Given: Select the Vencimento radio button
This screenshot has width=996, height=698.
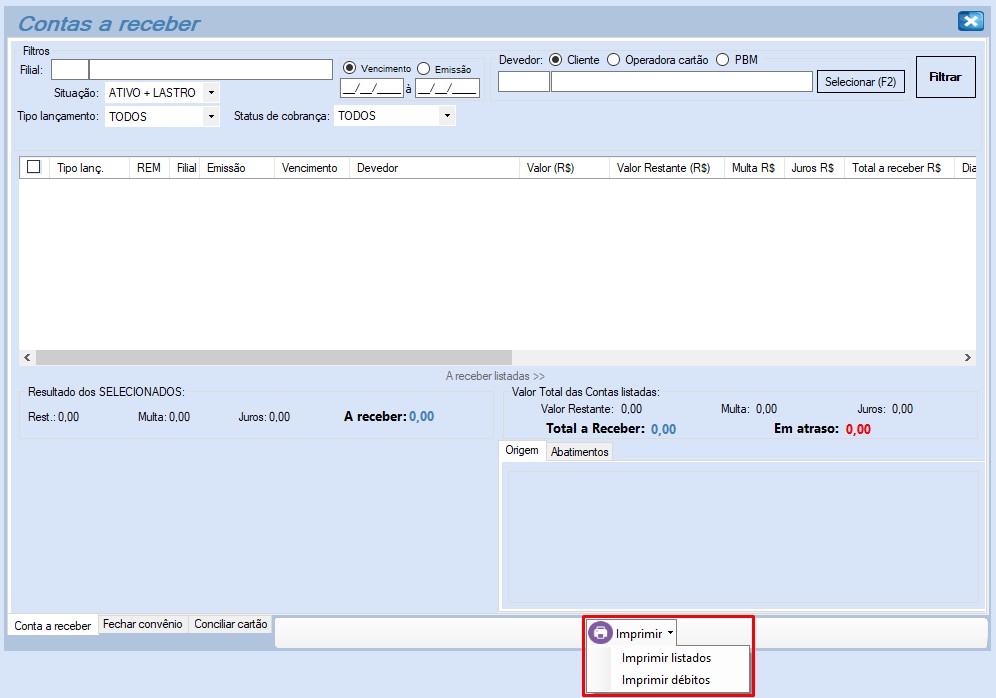Looking at the screenshot, I should point(350,68).
